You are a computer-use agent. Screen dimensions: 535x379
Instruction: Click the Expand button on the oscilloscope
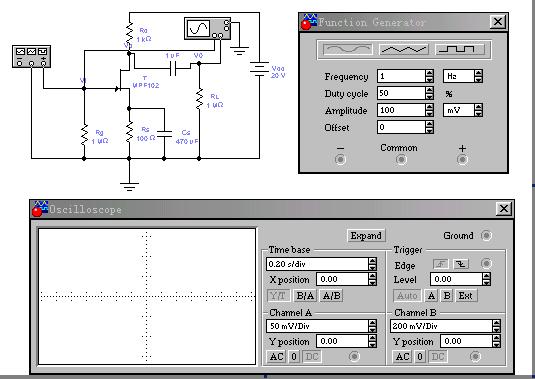[x=366, y=236]
